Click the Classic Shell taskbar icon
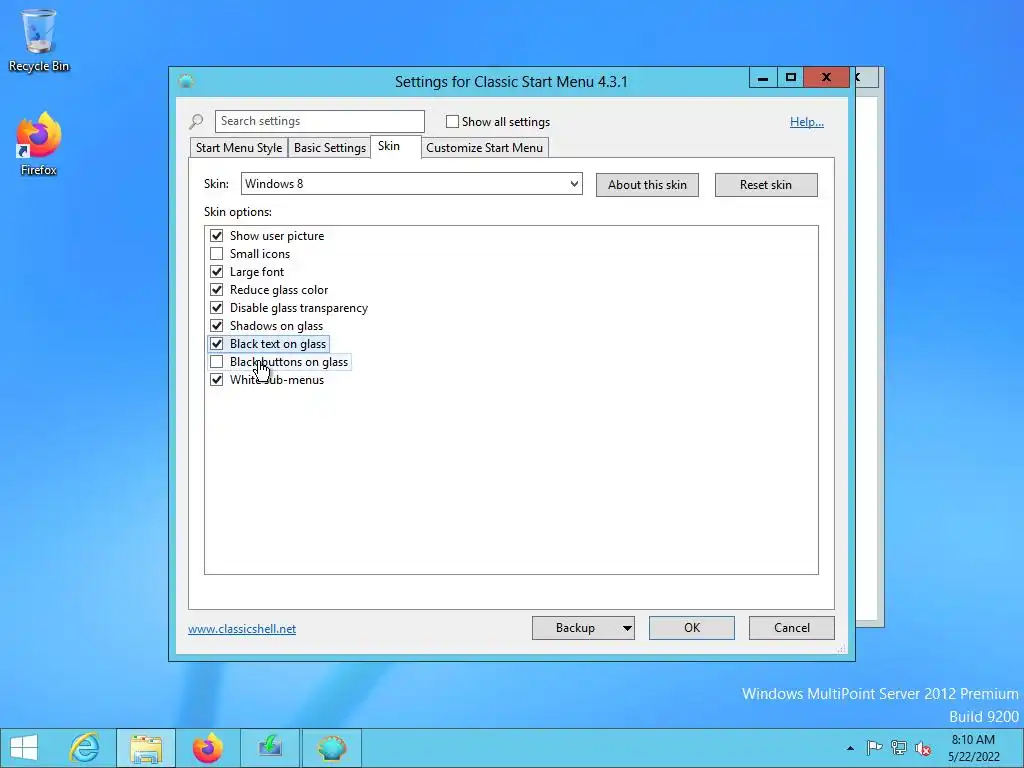The image size is (1024, 768). click(332, 748)
